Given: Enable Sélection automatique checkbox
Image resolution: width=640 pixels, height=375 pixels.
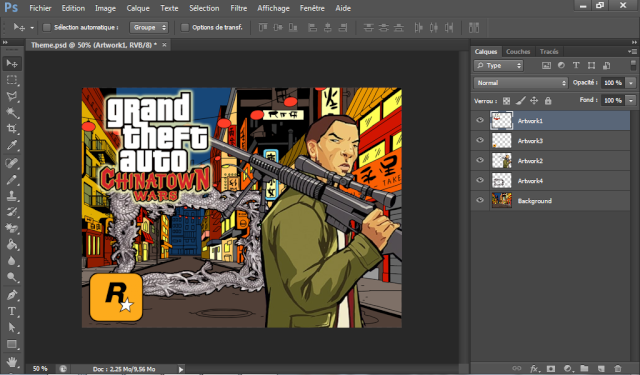Looking at the screenshot, I should pos(47,27).
